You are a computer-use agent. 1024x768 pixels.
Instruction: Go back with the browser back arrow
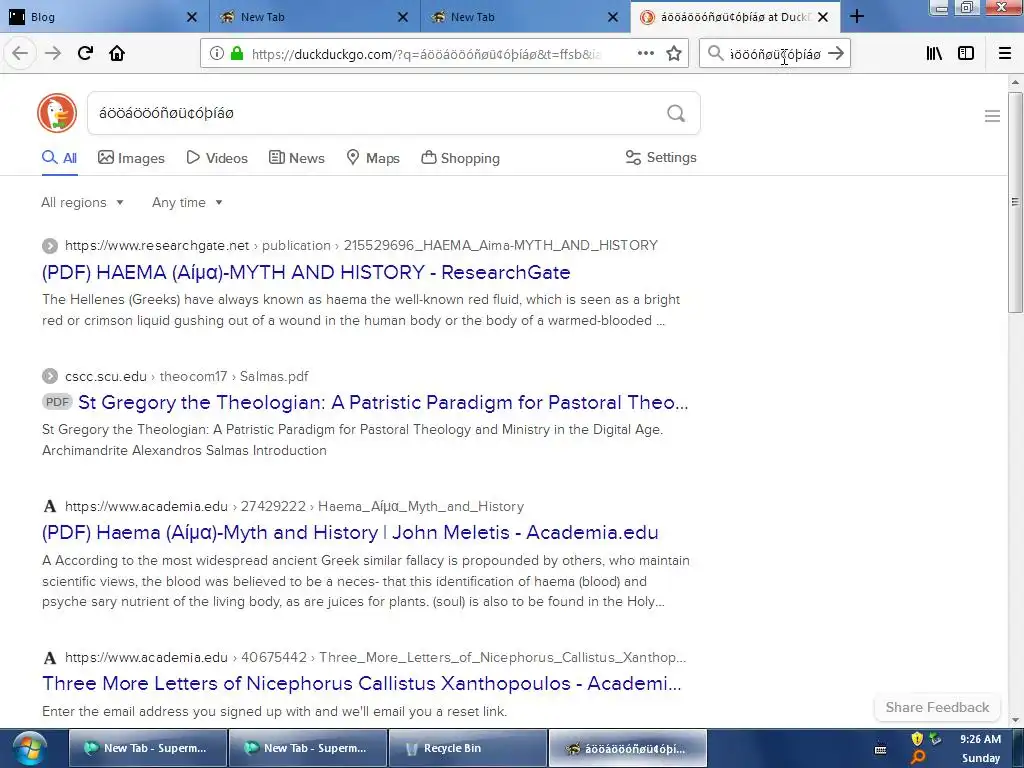coord(20,54)
